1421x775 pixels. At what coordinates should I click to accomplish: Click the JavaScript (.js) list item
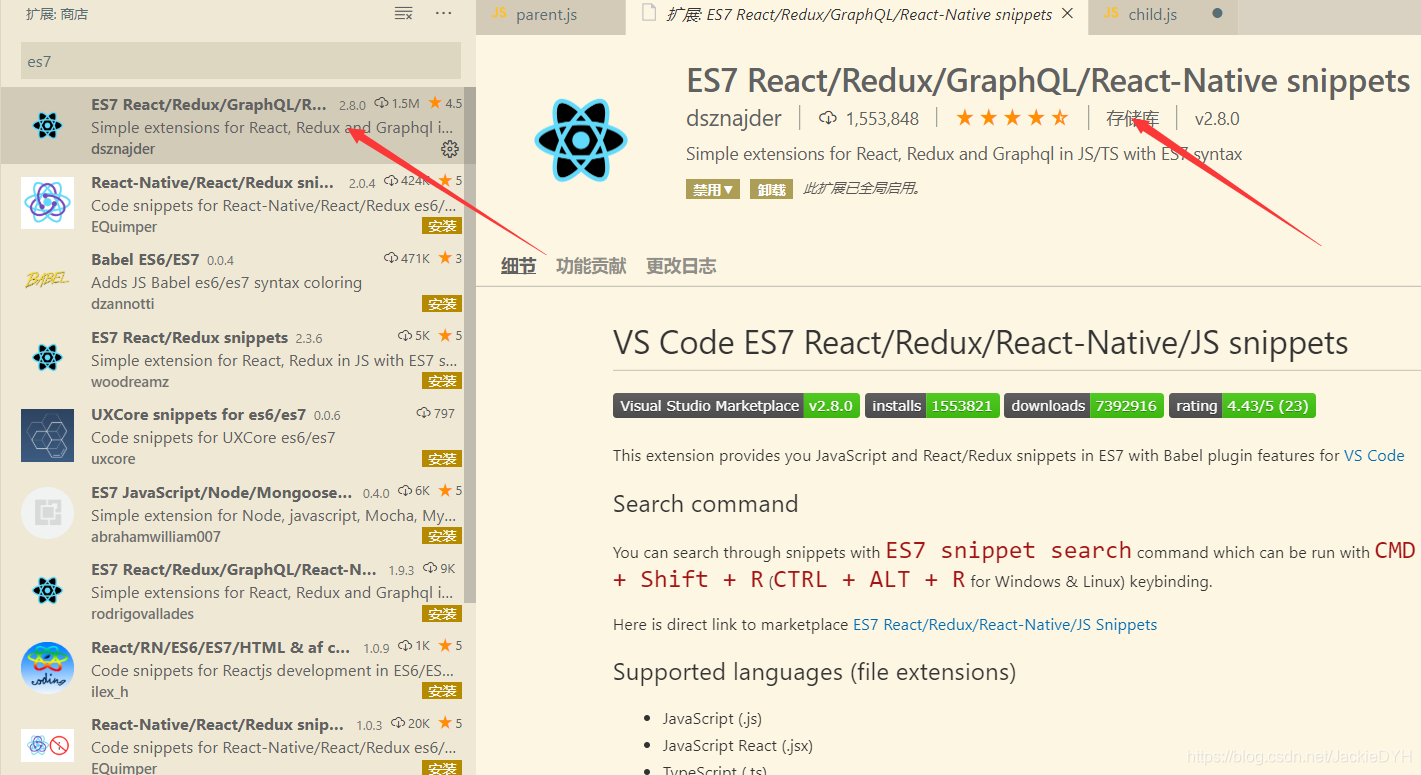(712, 718)
